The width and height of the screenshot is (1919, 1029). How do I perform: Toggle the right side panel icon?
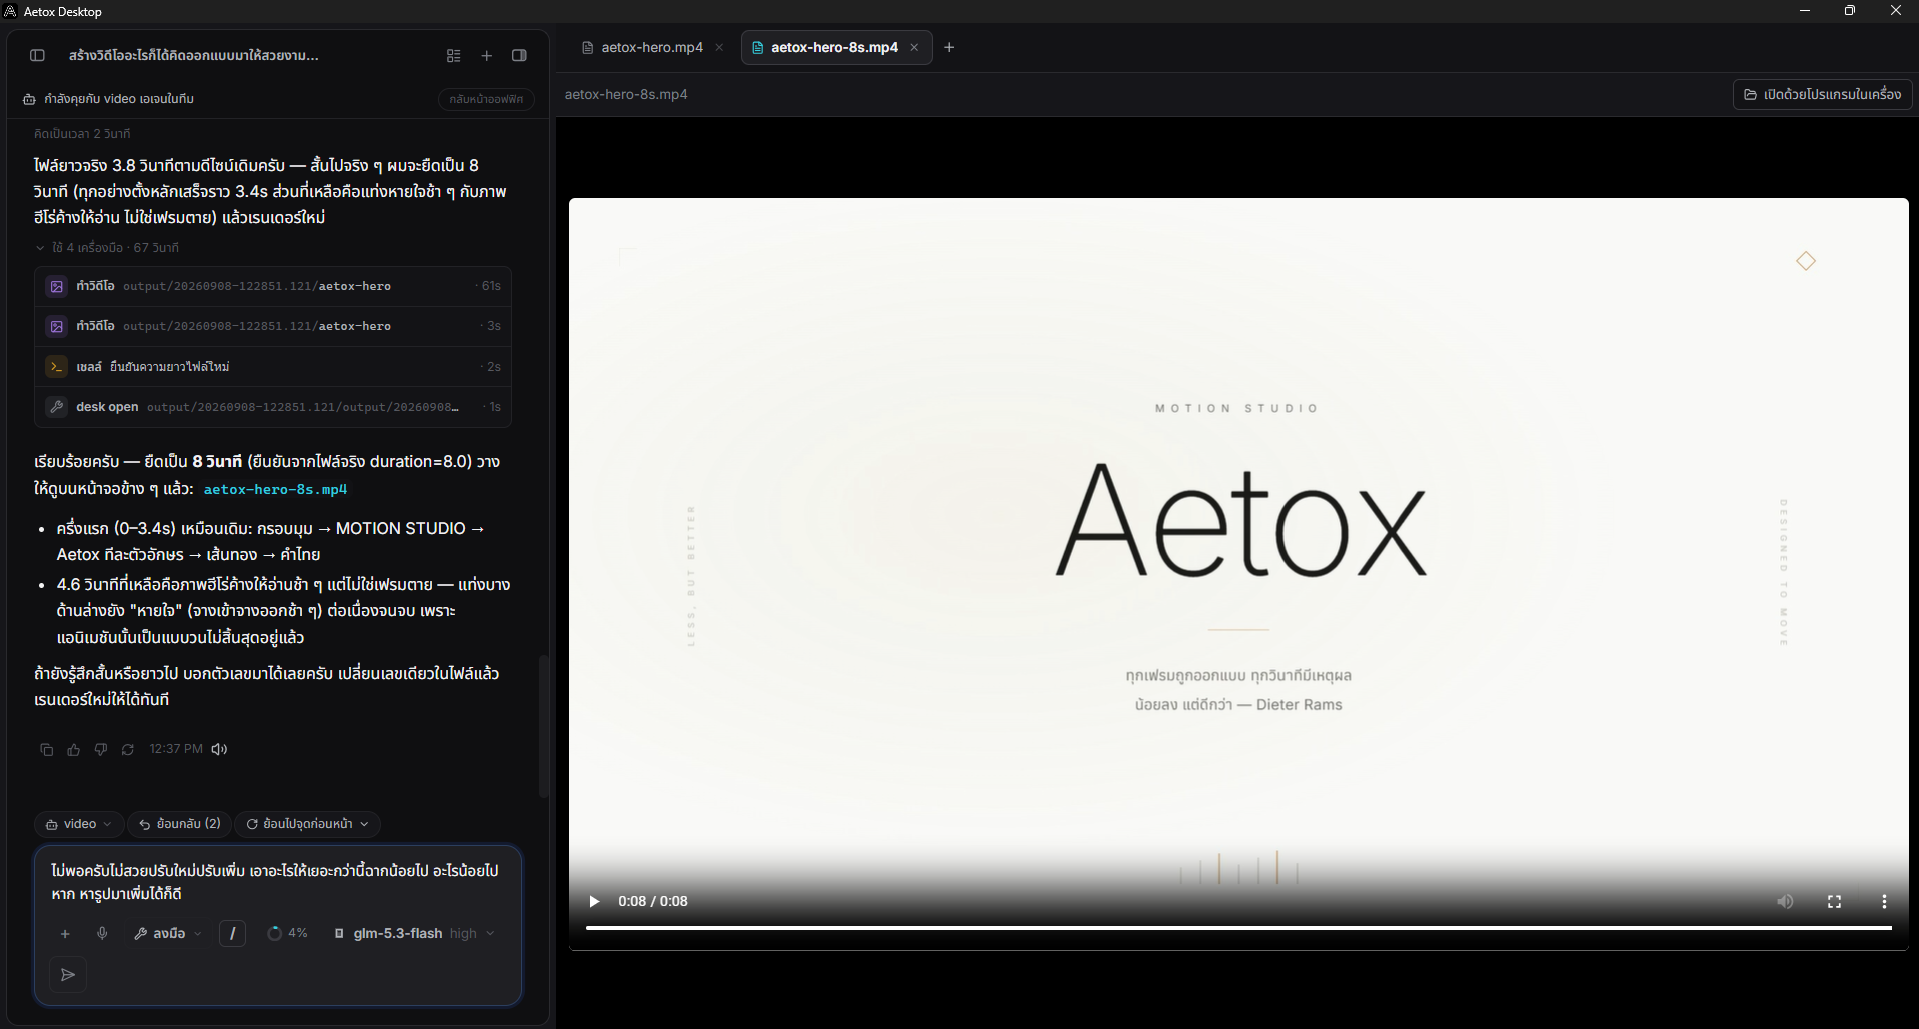click(x=519, y=56)
